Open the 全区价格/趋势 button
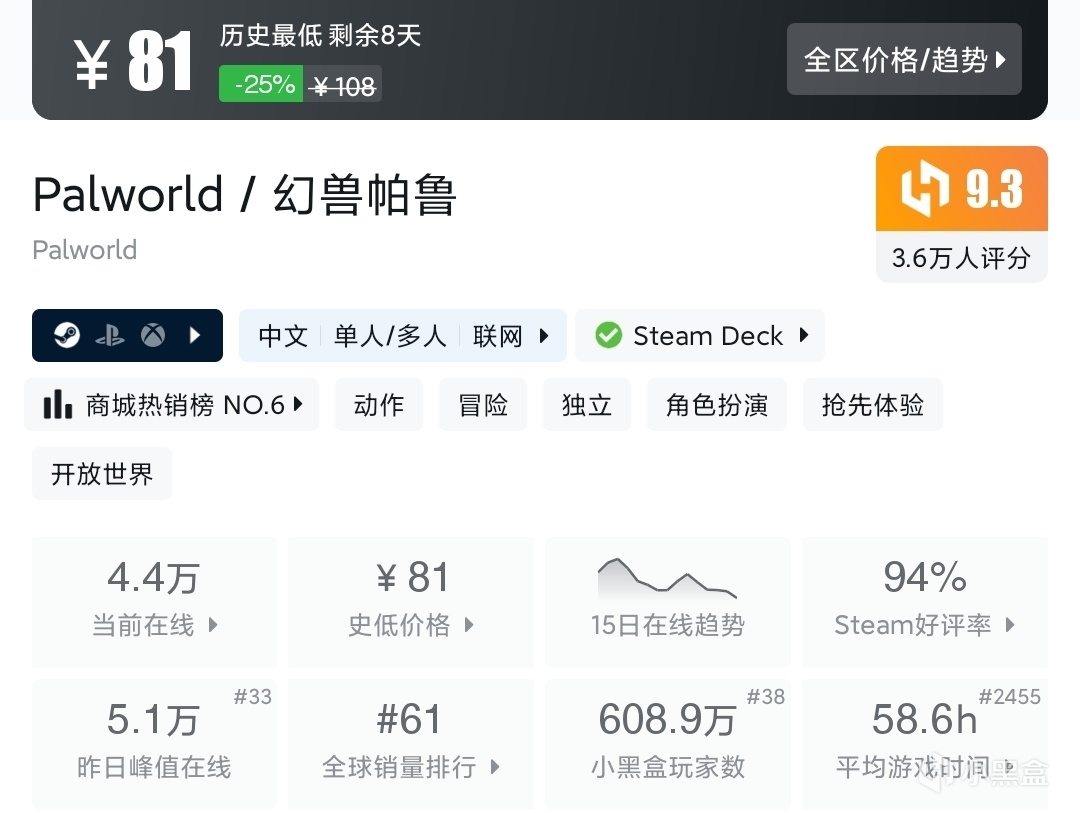Viewport: 1080px width, 813px height. point(904,59)
